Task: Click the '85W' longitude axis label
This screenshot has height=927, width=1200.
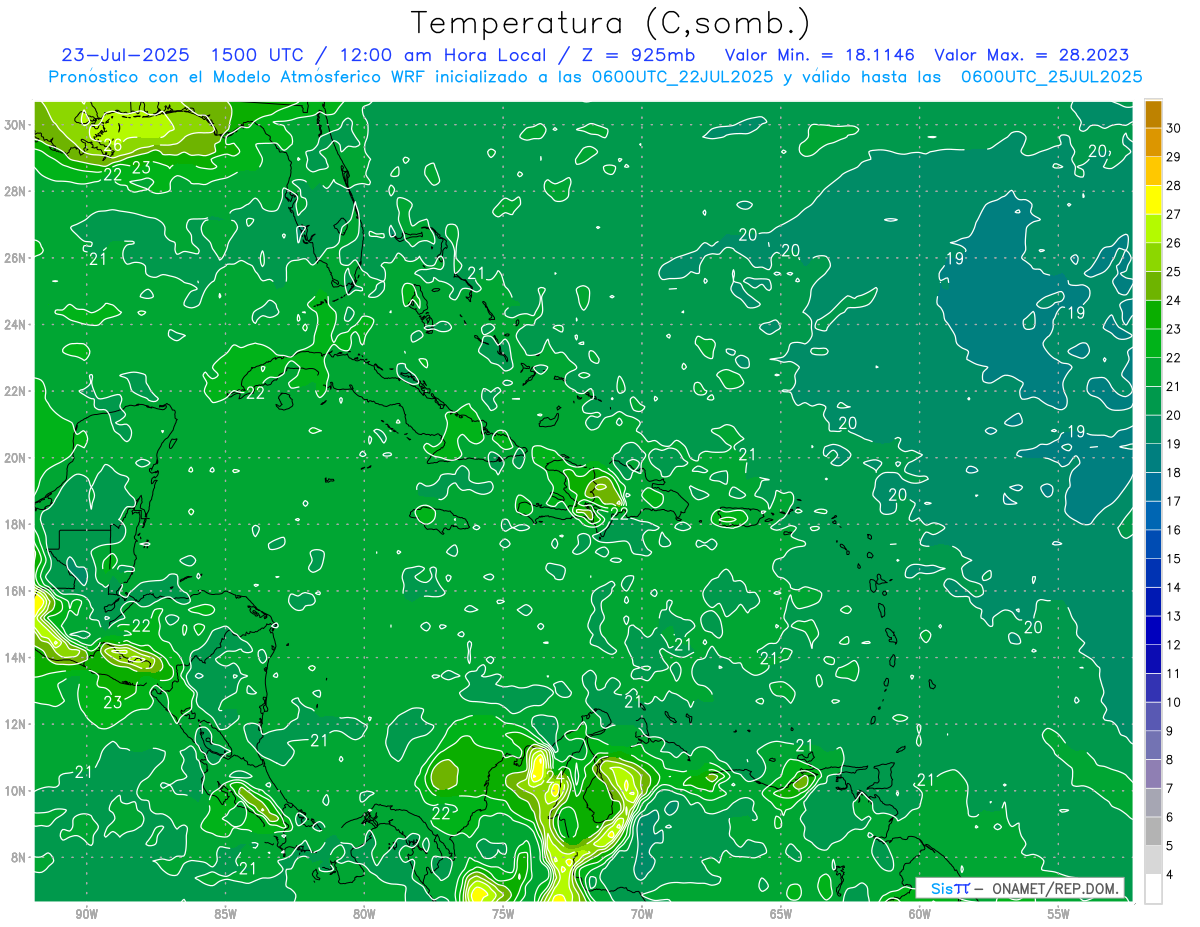Action: [225, 914]
